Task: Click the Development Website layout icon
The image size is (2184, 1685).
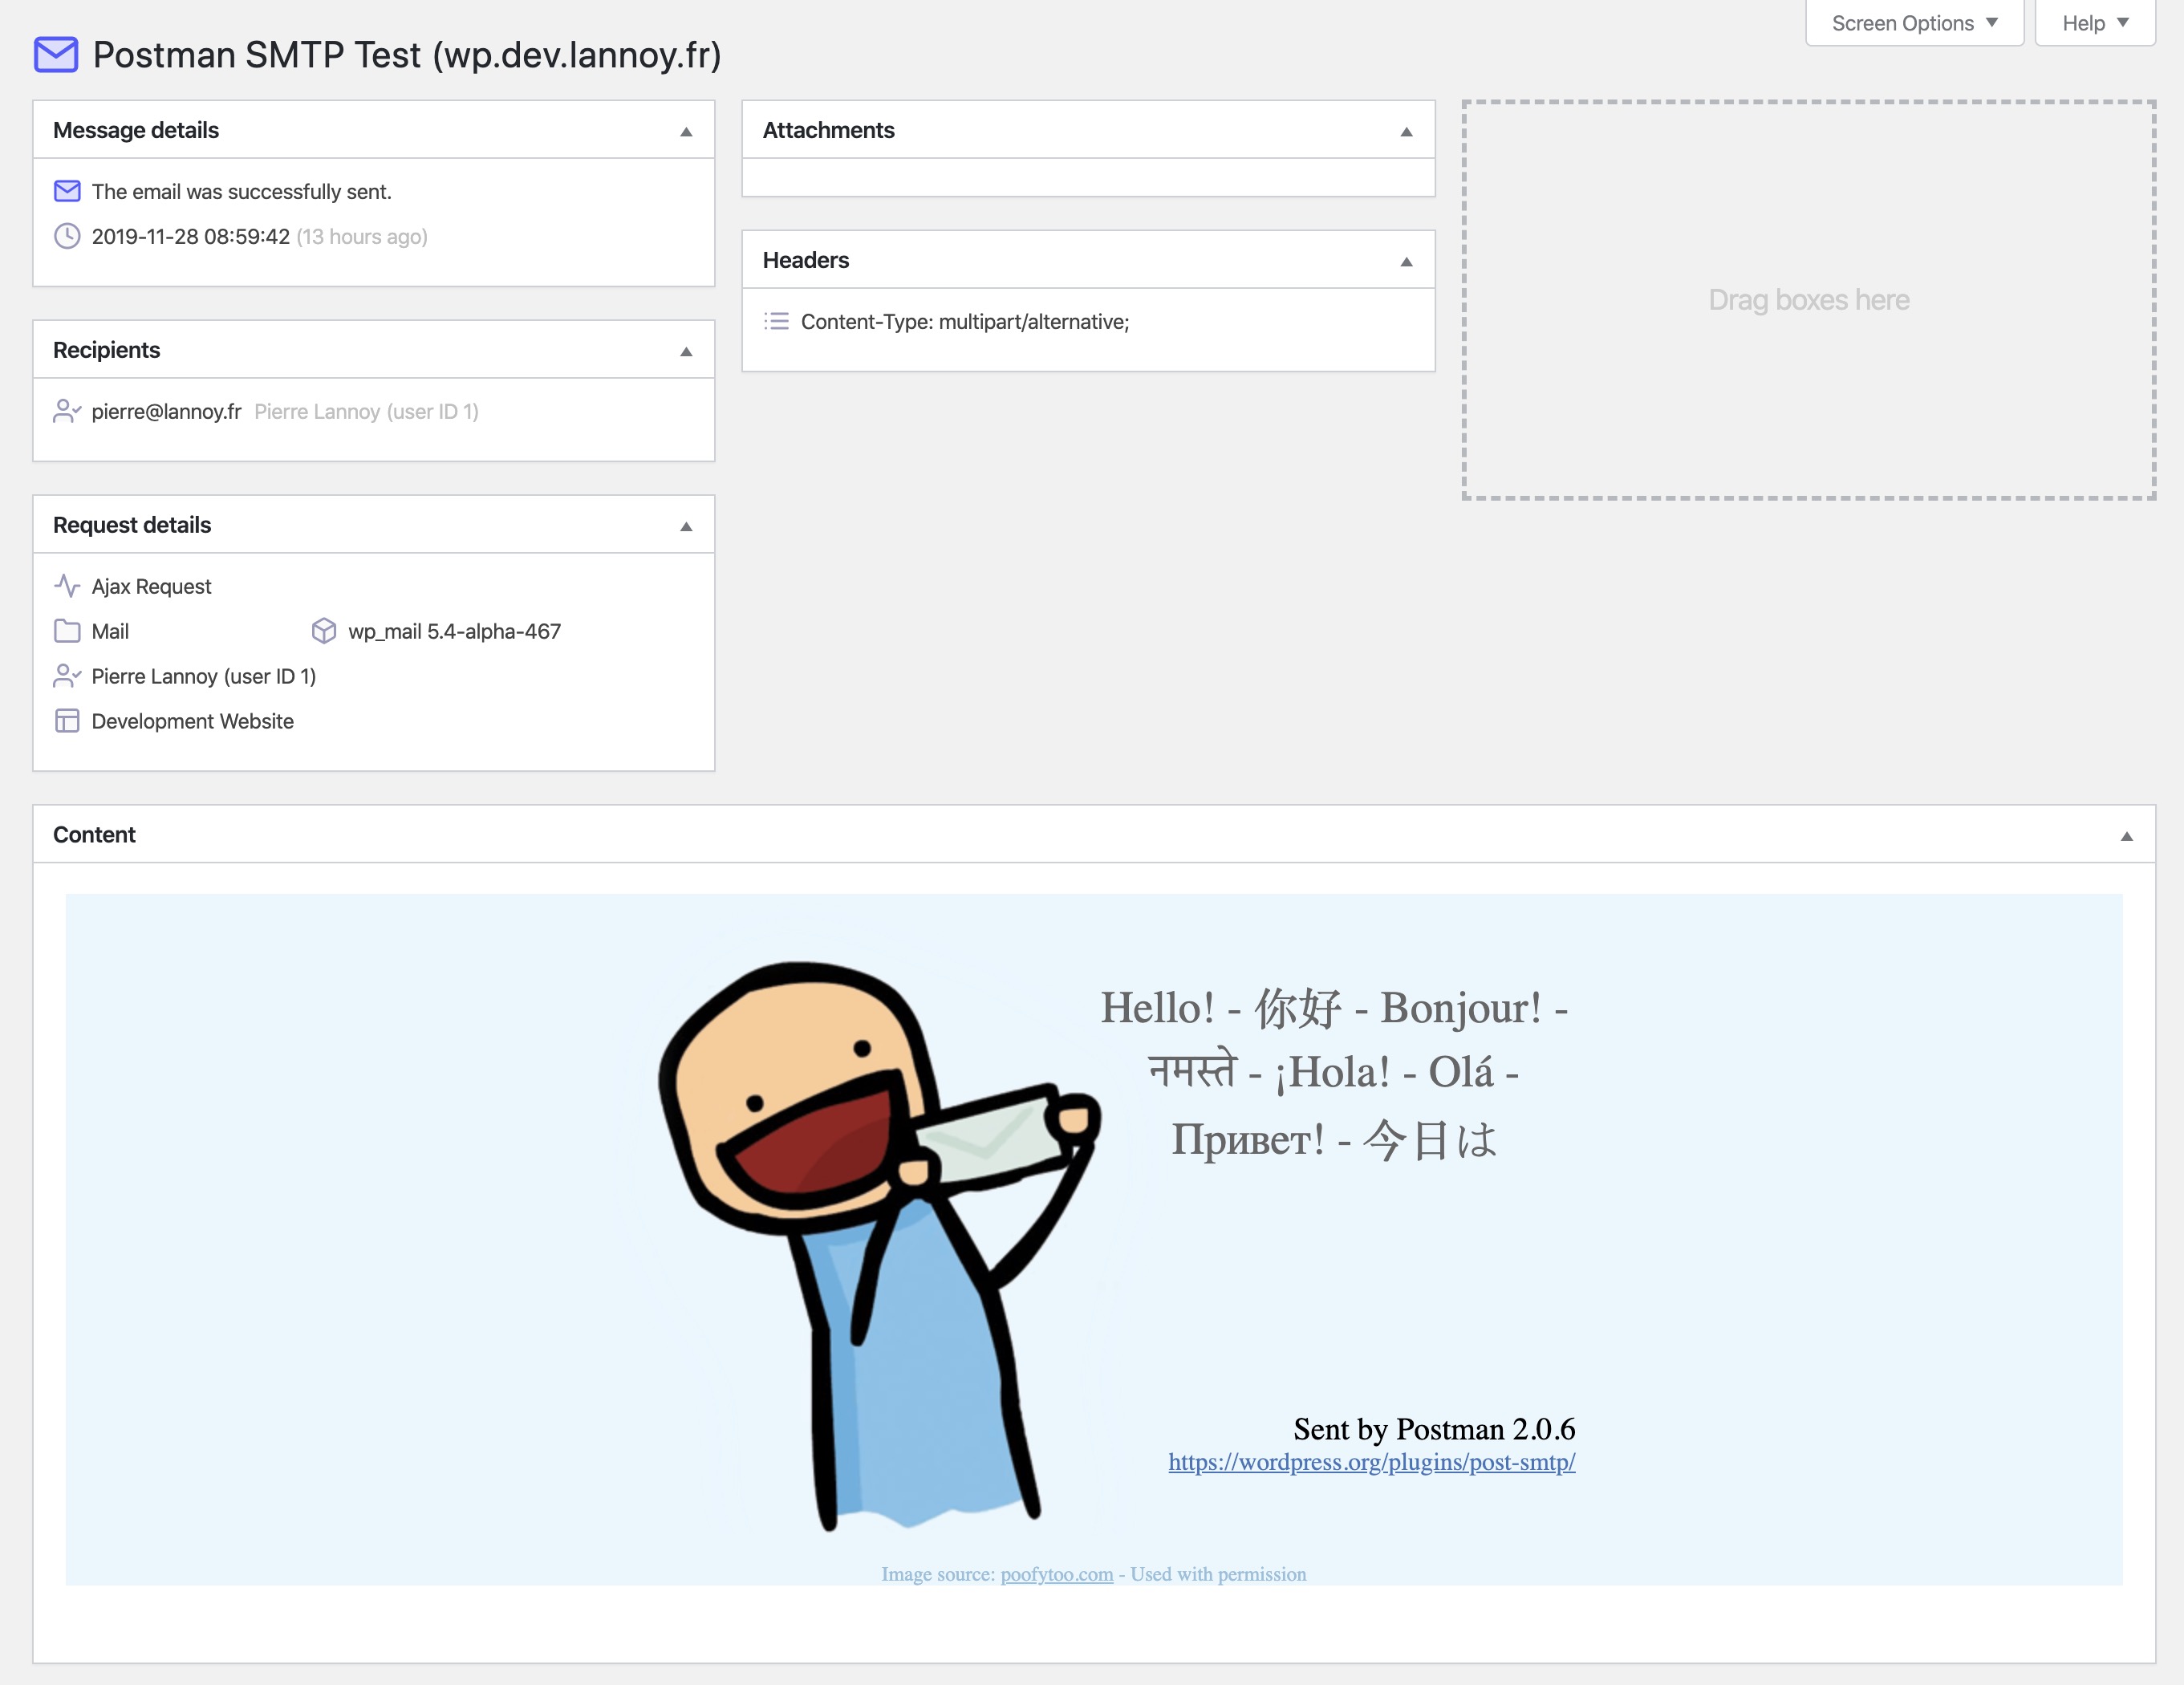Action: (67, 721)
